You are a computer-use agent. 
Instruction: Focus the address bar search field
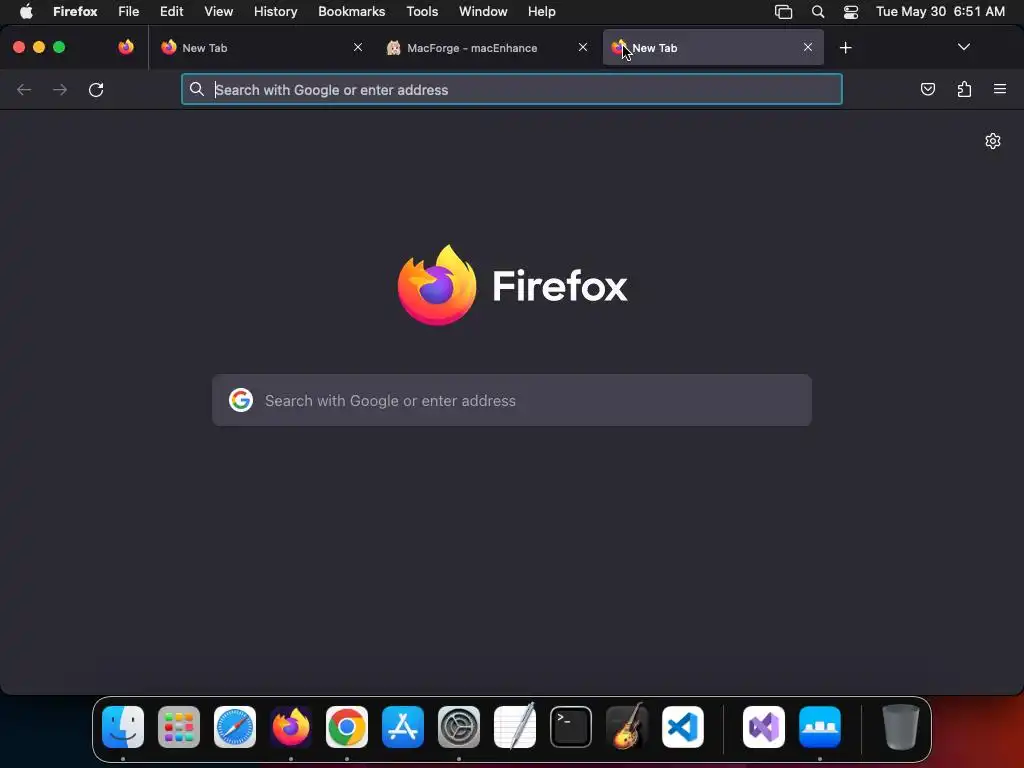click(512, 89)
